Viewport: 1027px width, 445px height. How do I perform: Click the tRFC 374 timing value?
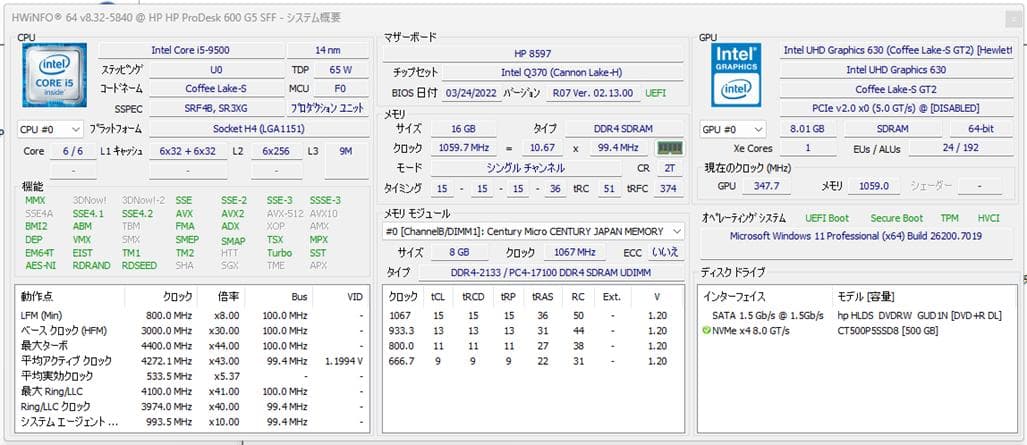click(668, 189)
